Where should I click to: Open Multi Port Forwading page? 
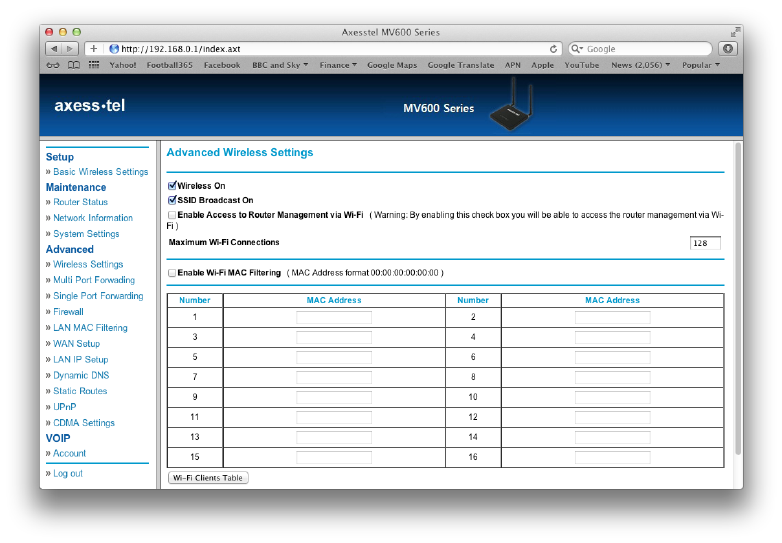[x=94, y=280]
